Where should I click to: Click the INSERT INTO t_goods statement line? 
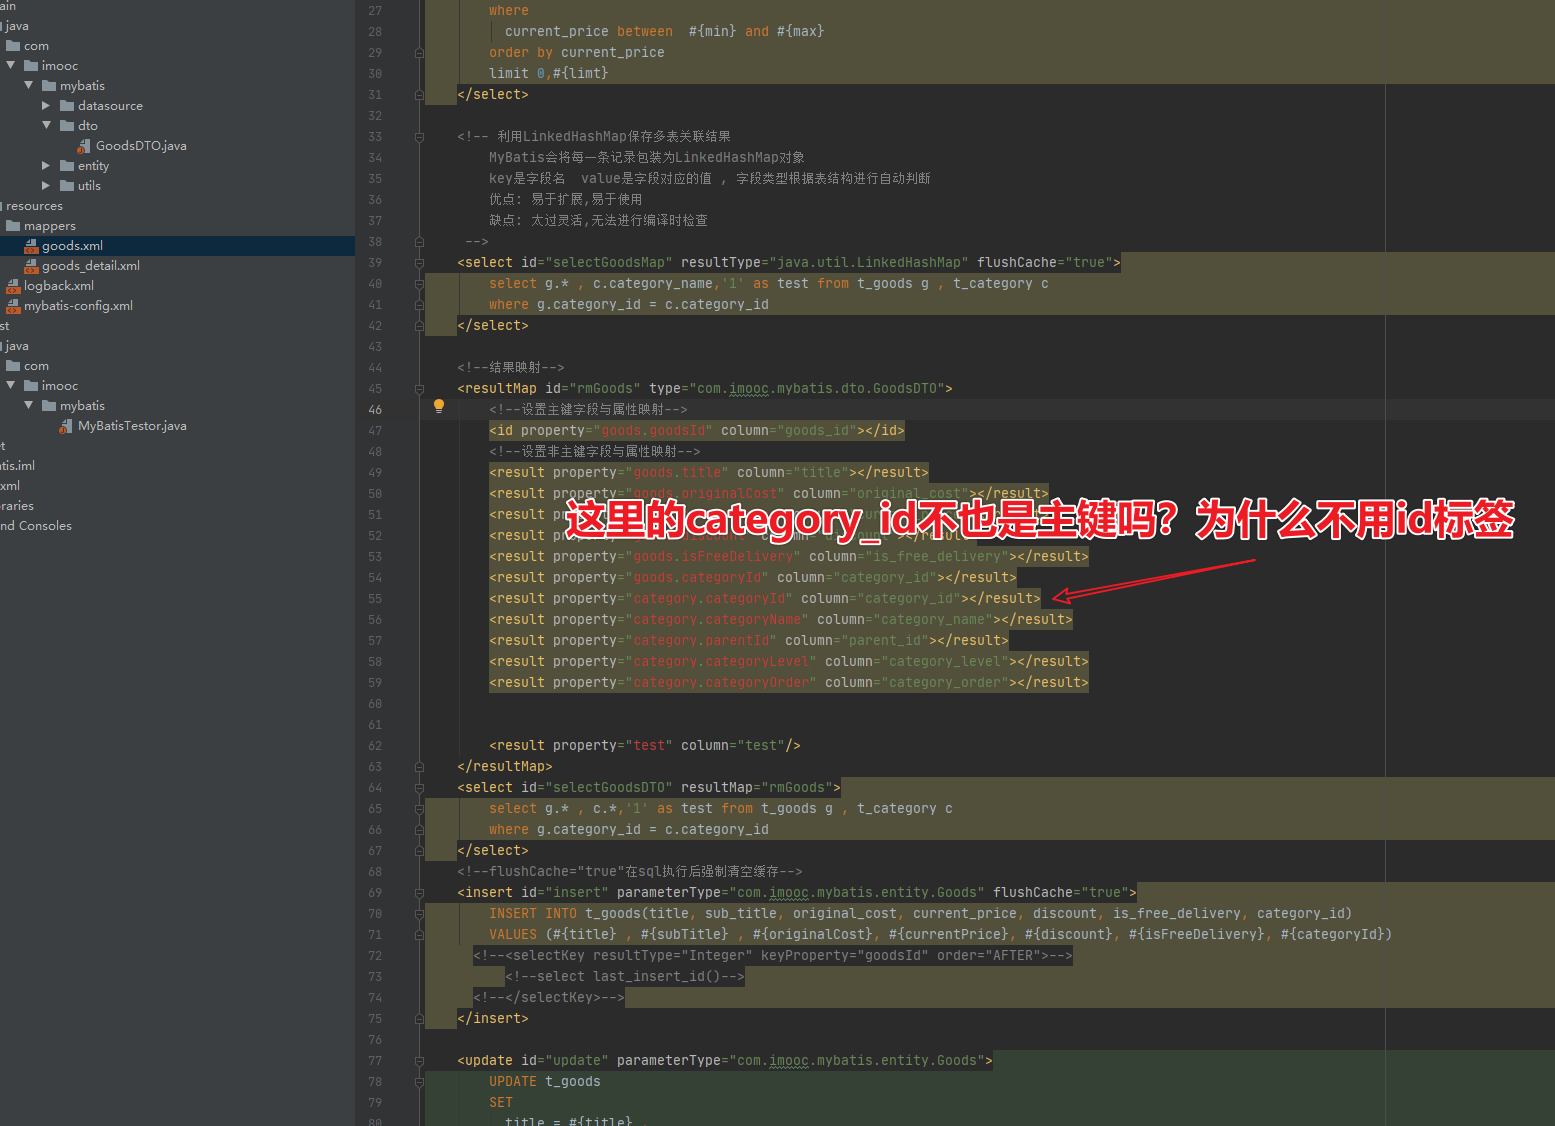(920, 914)
